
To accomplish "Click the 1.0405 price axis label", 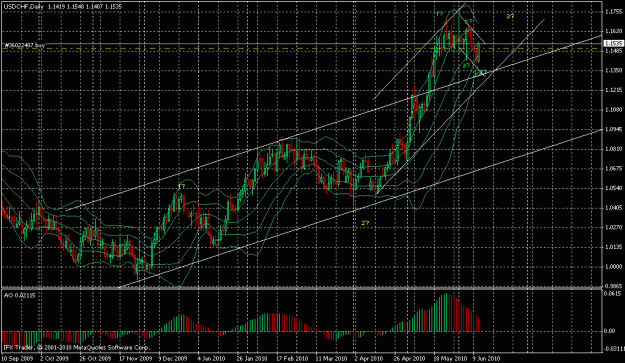I will (x=613, y=208).
